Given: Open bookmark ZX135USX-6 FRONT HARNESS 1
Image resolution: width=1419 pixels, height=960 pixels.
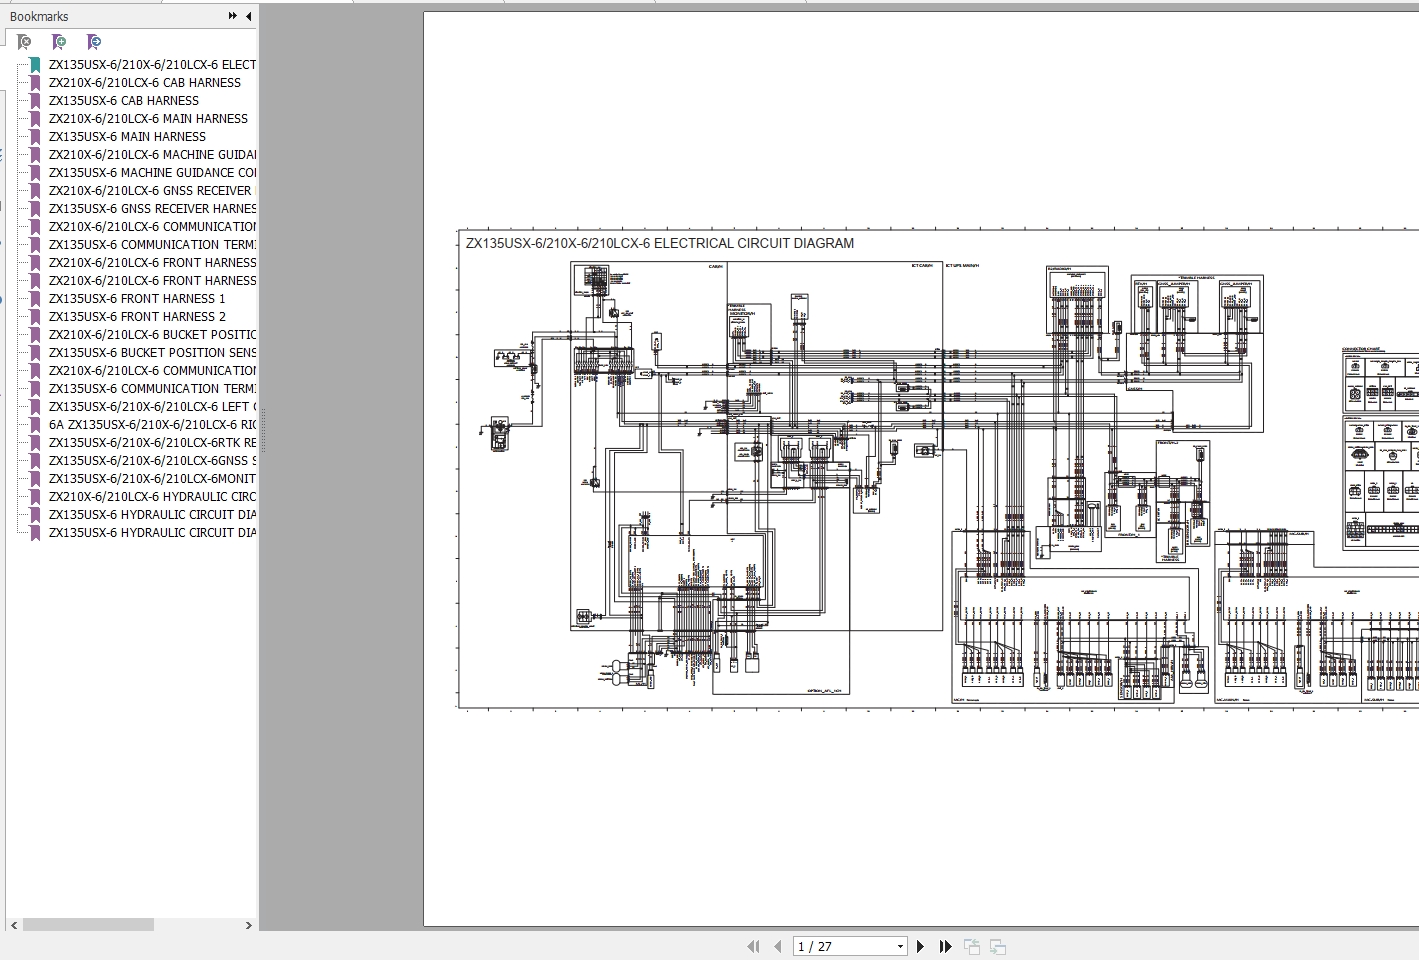Looking at the screenshot, I should coord(137,299).
